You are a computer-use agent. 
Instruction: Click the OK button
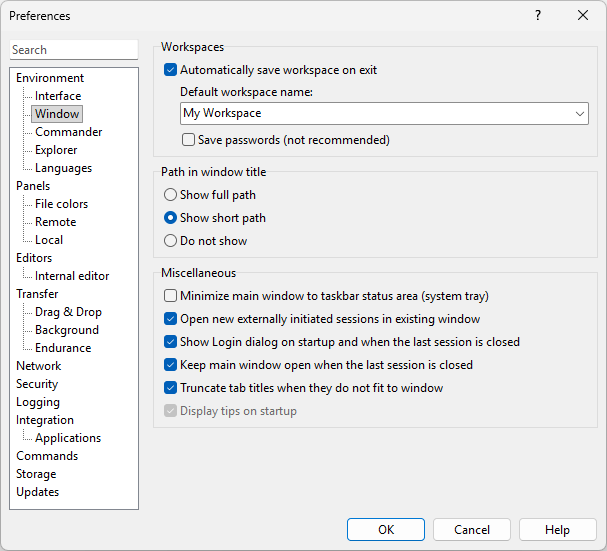[386, 530]
